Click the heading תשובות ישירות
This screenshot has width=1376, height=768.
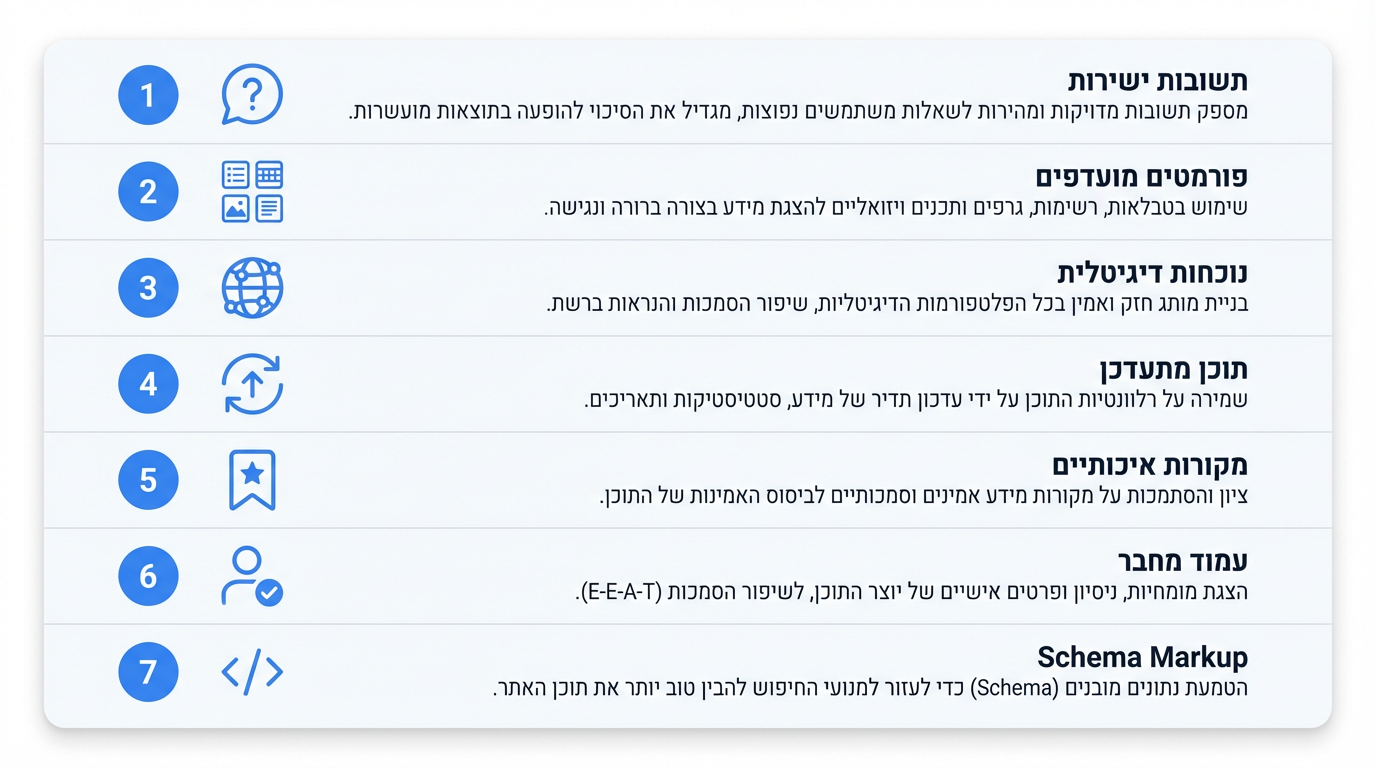[1157, 81]
